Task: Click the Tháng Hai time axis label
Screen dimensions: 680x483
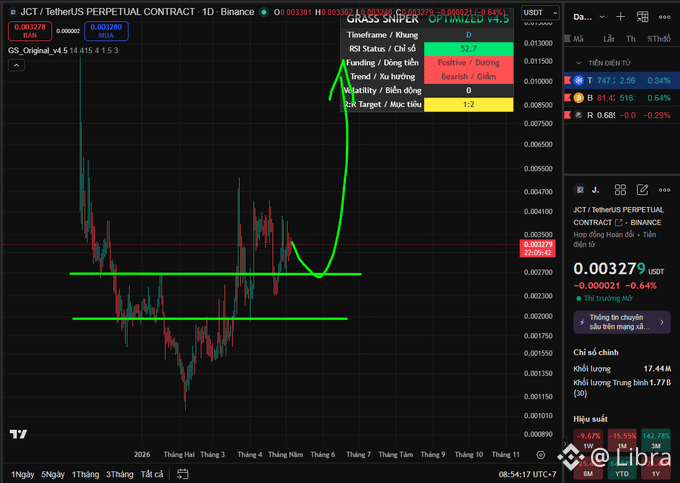Action: coord(179,454)
